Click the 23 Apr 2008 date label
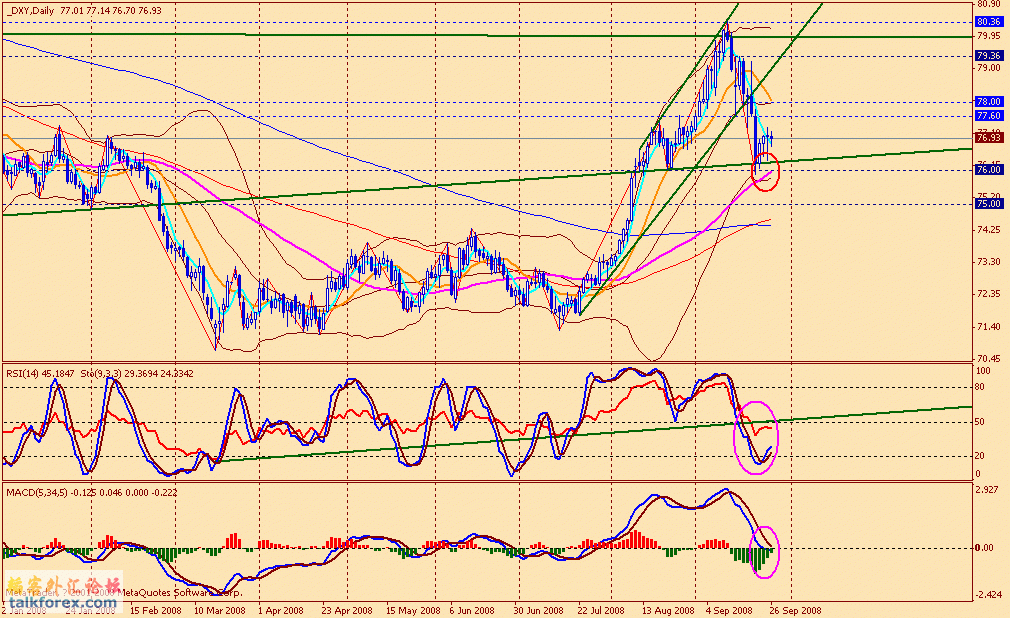 (x=347, y=610)
